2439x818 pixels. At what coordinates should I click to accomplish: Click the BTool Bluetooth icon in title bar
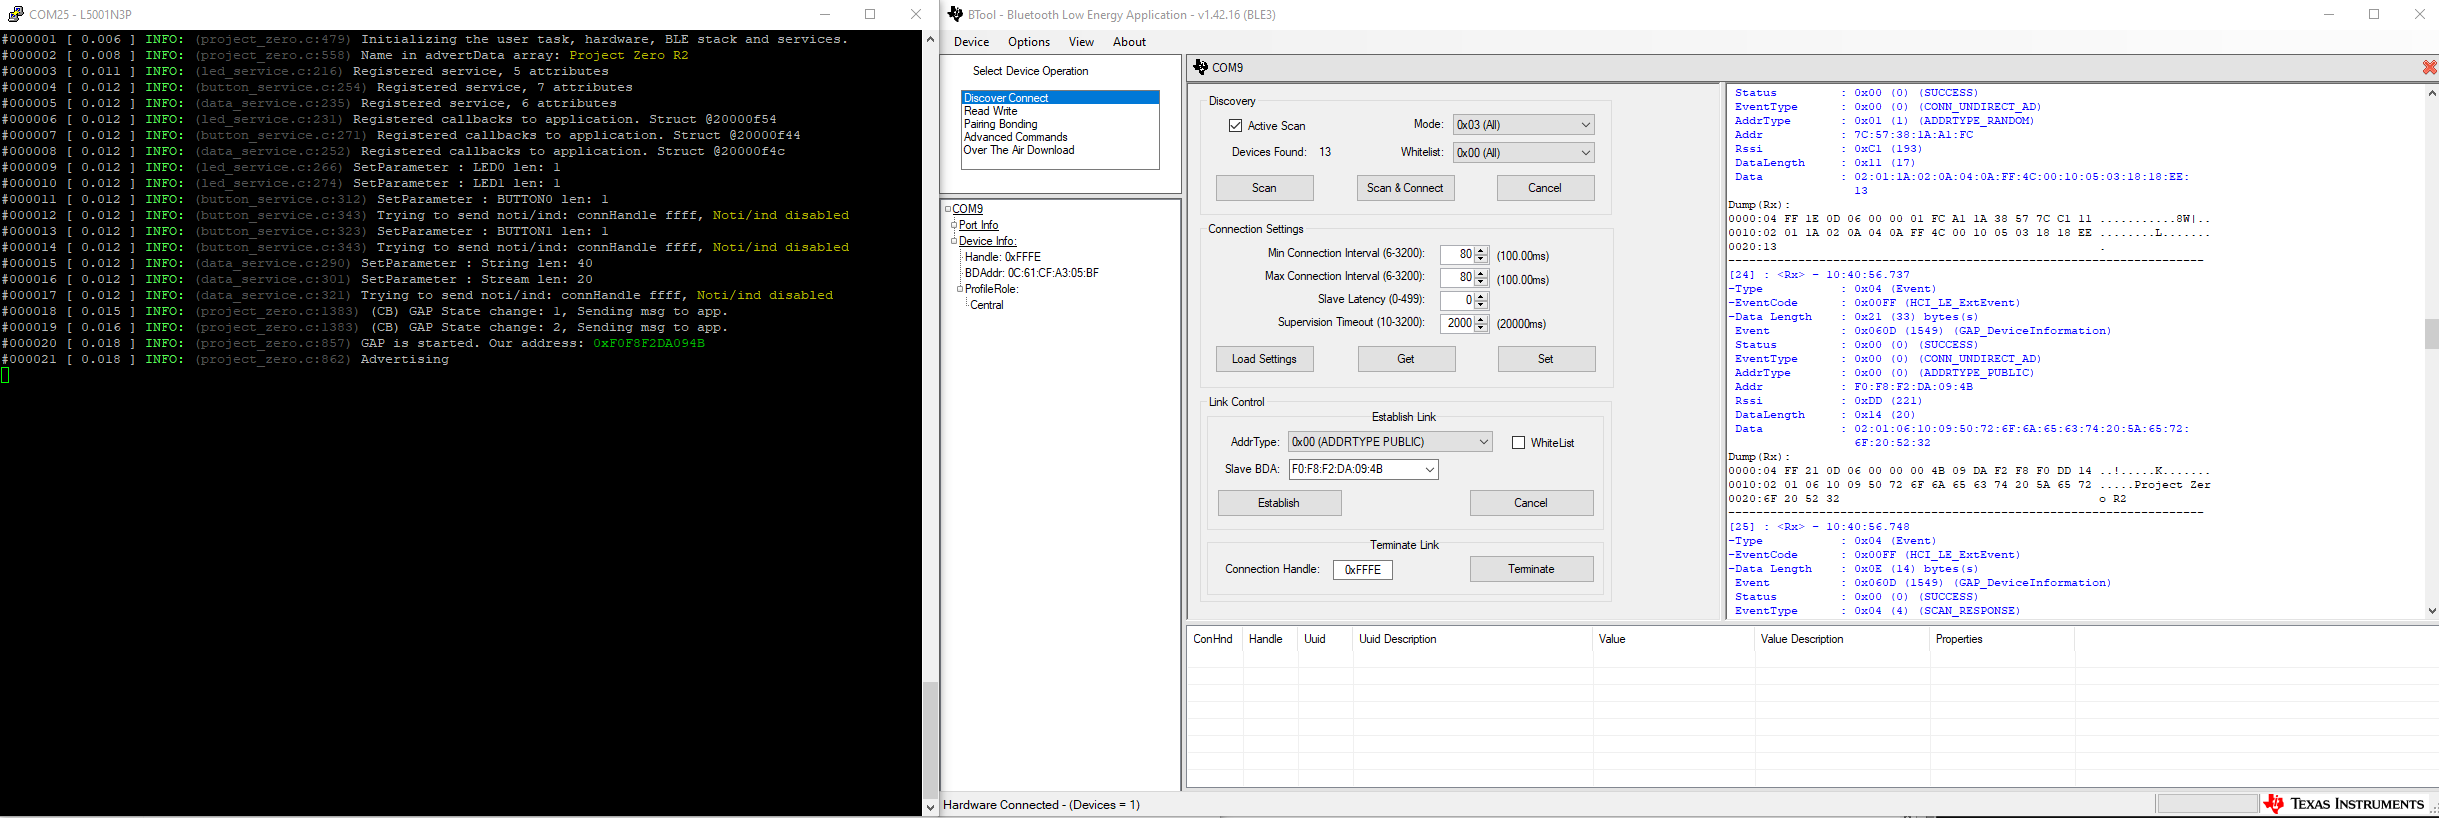(955, 14)
